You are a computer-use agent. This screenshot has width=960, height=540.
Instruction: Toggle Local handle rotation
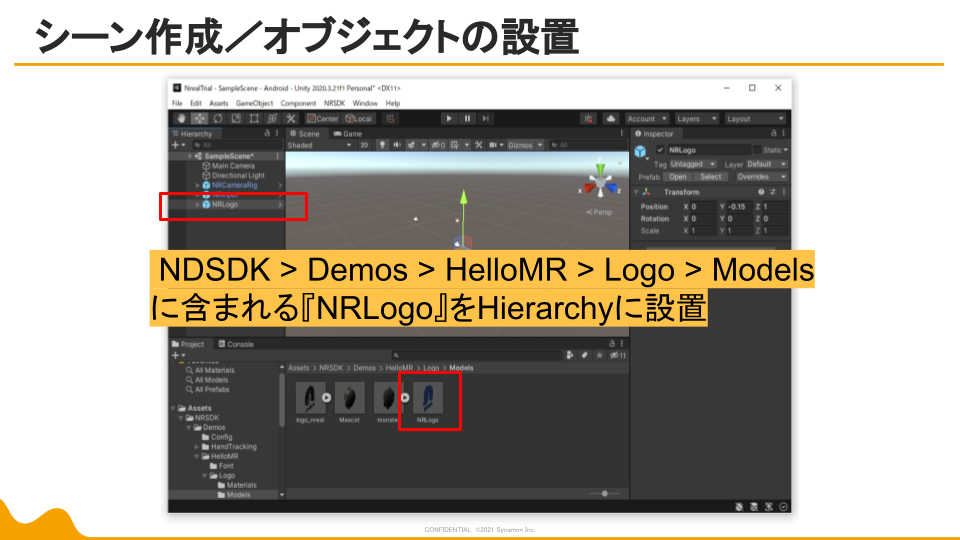coord(359,119)
